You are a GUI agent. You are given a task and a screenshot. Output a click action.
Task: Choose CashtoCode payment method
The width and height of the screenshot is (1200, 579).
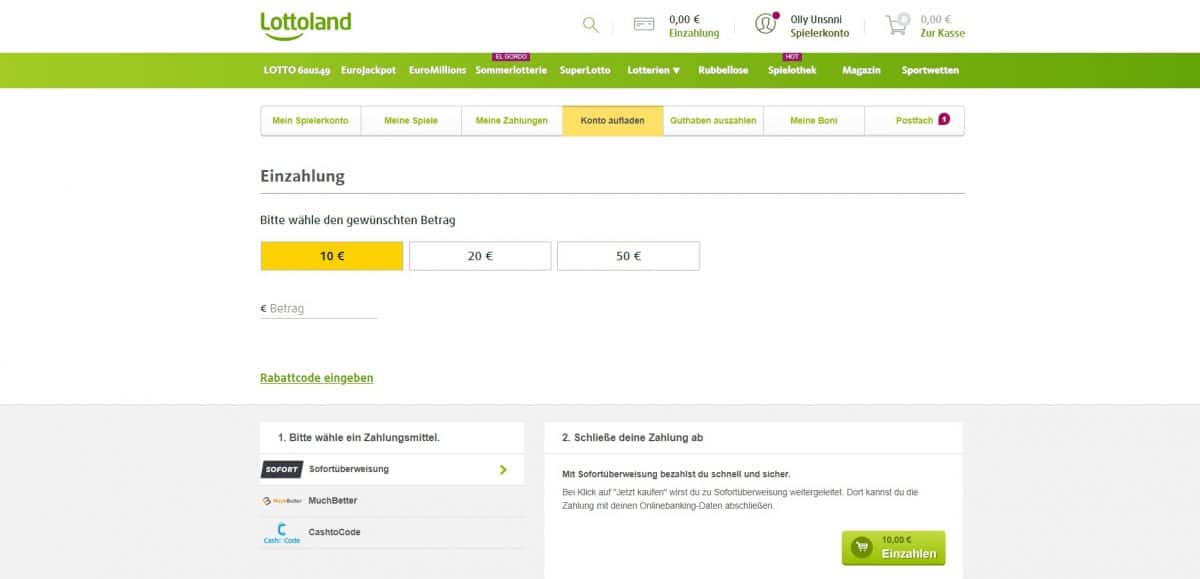click(391, 533)
